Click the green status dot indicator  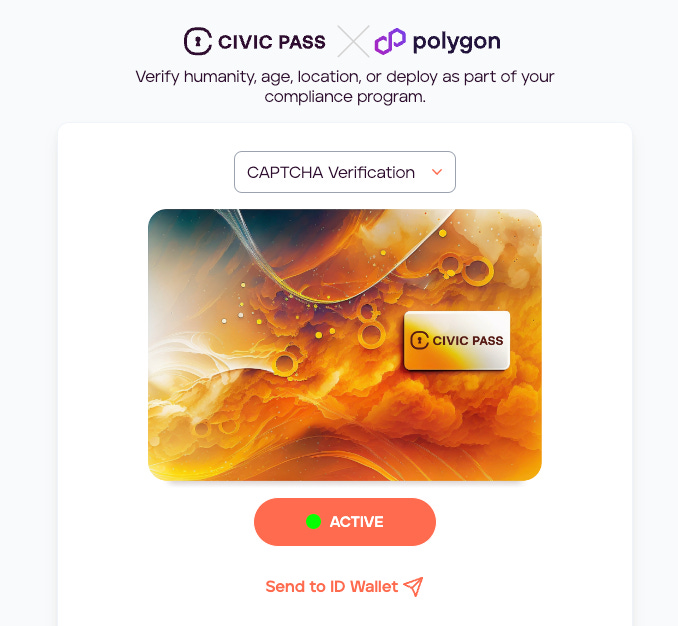click(313, 522)
